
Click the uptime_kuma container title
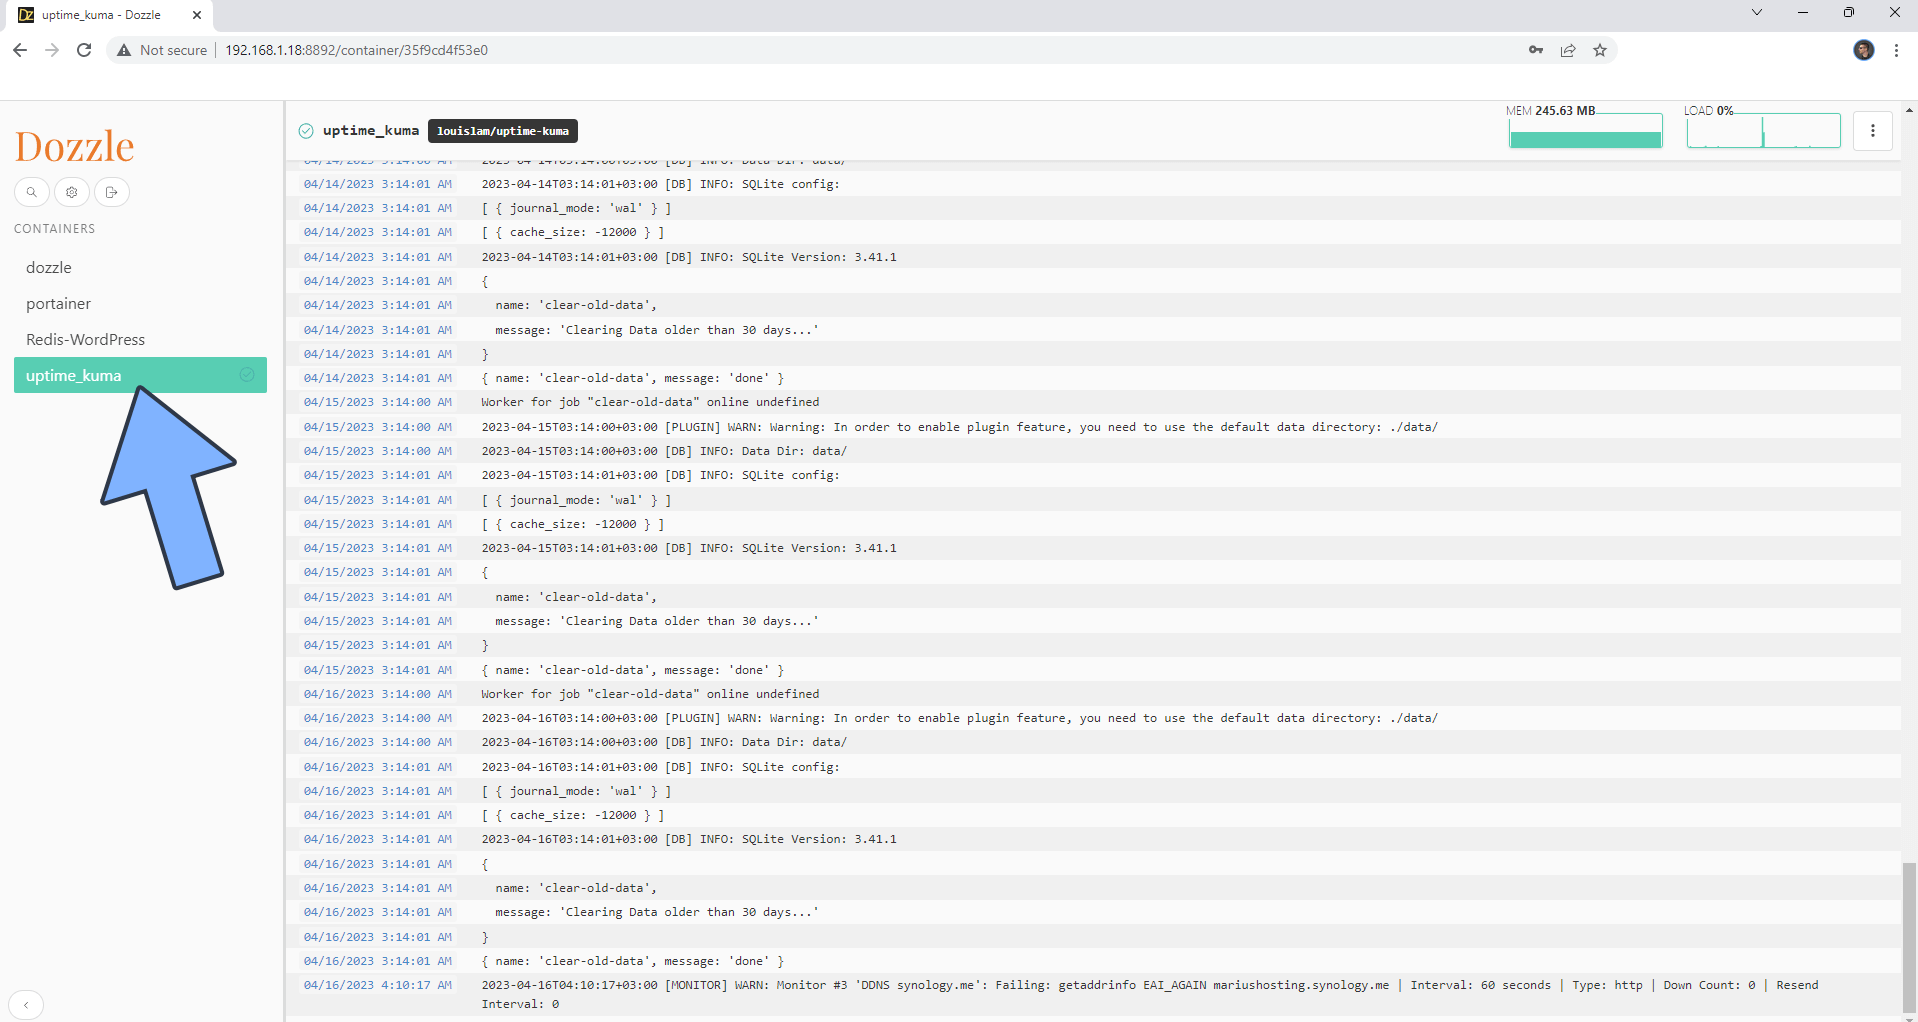(371, 131)
